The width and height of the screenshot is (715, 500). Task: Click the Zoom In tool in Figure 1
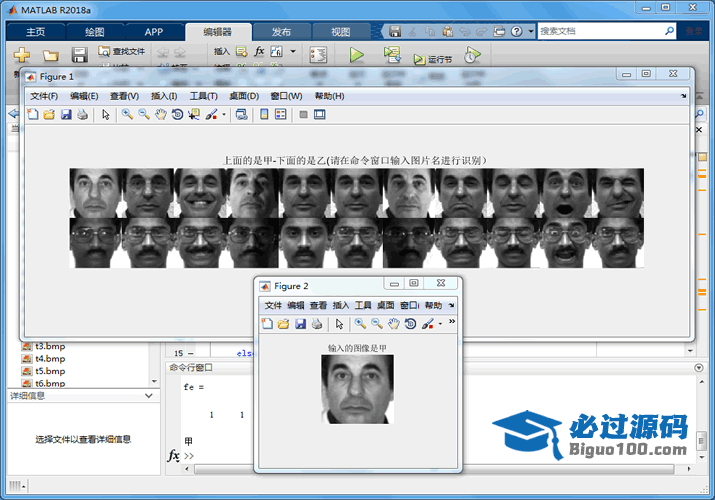pos(127,115)
